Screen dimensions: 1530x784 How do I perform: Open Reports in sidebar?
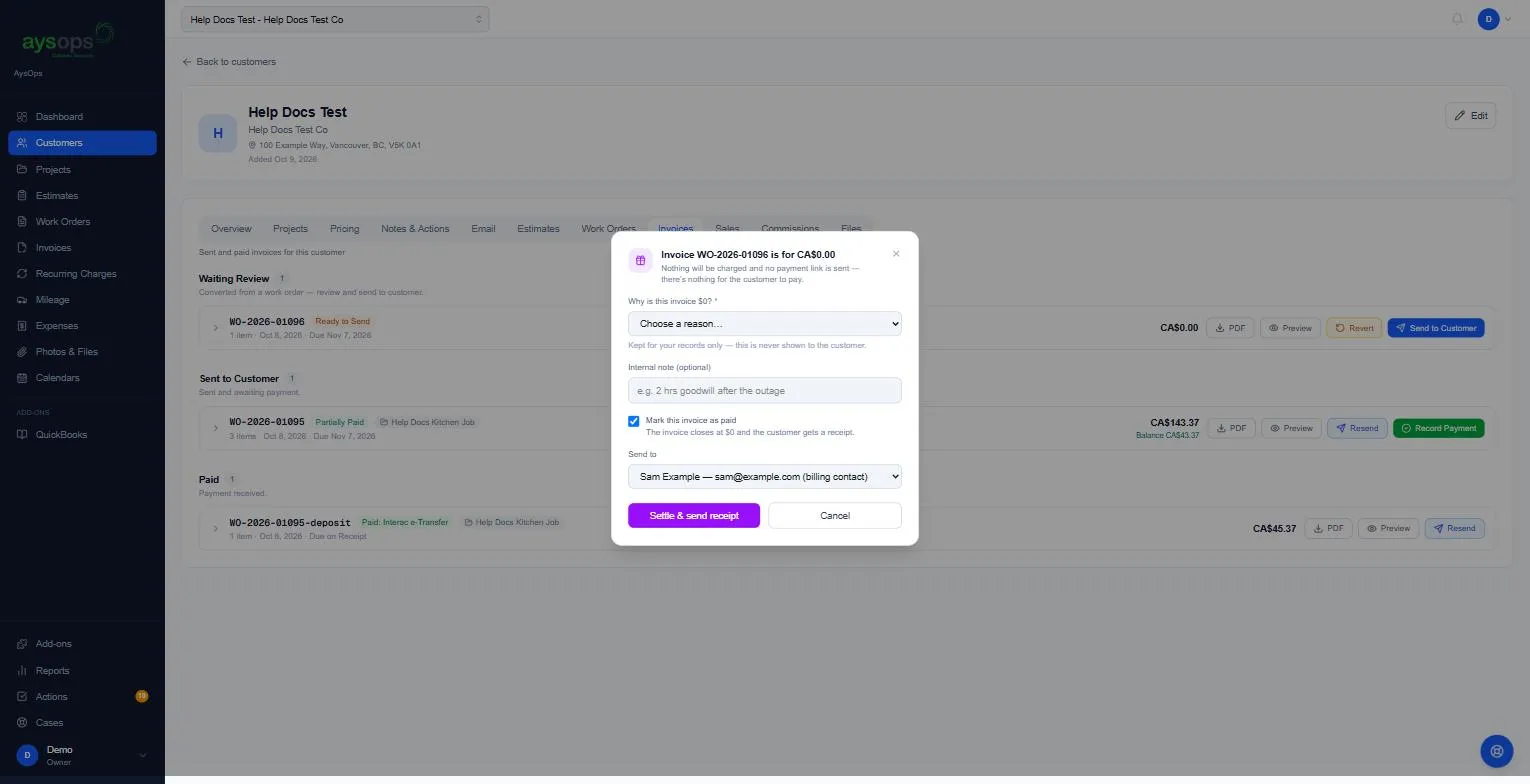[x=82, y=670]
